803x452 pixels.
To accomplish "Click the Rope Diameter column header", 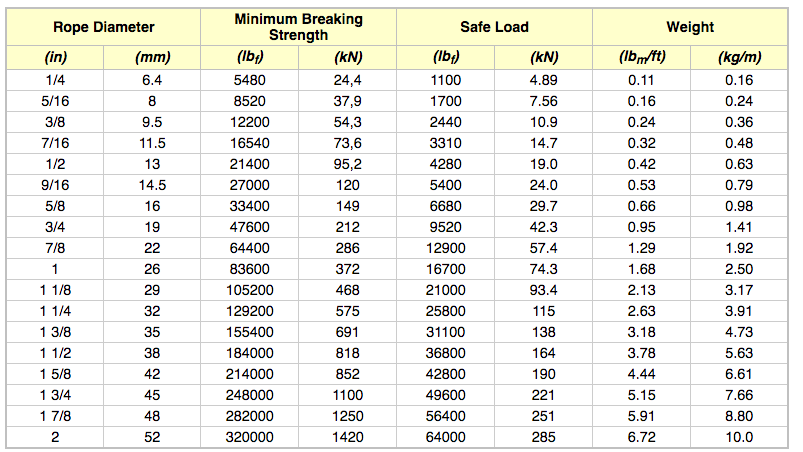I will pyautogui.click(x=103, y=27).
